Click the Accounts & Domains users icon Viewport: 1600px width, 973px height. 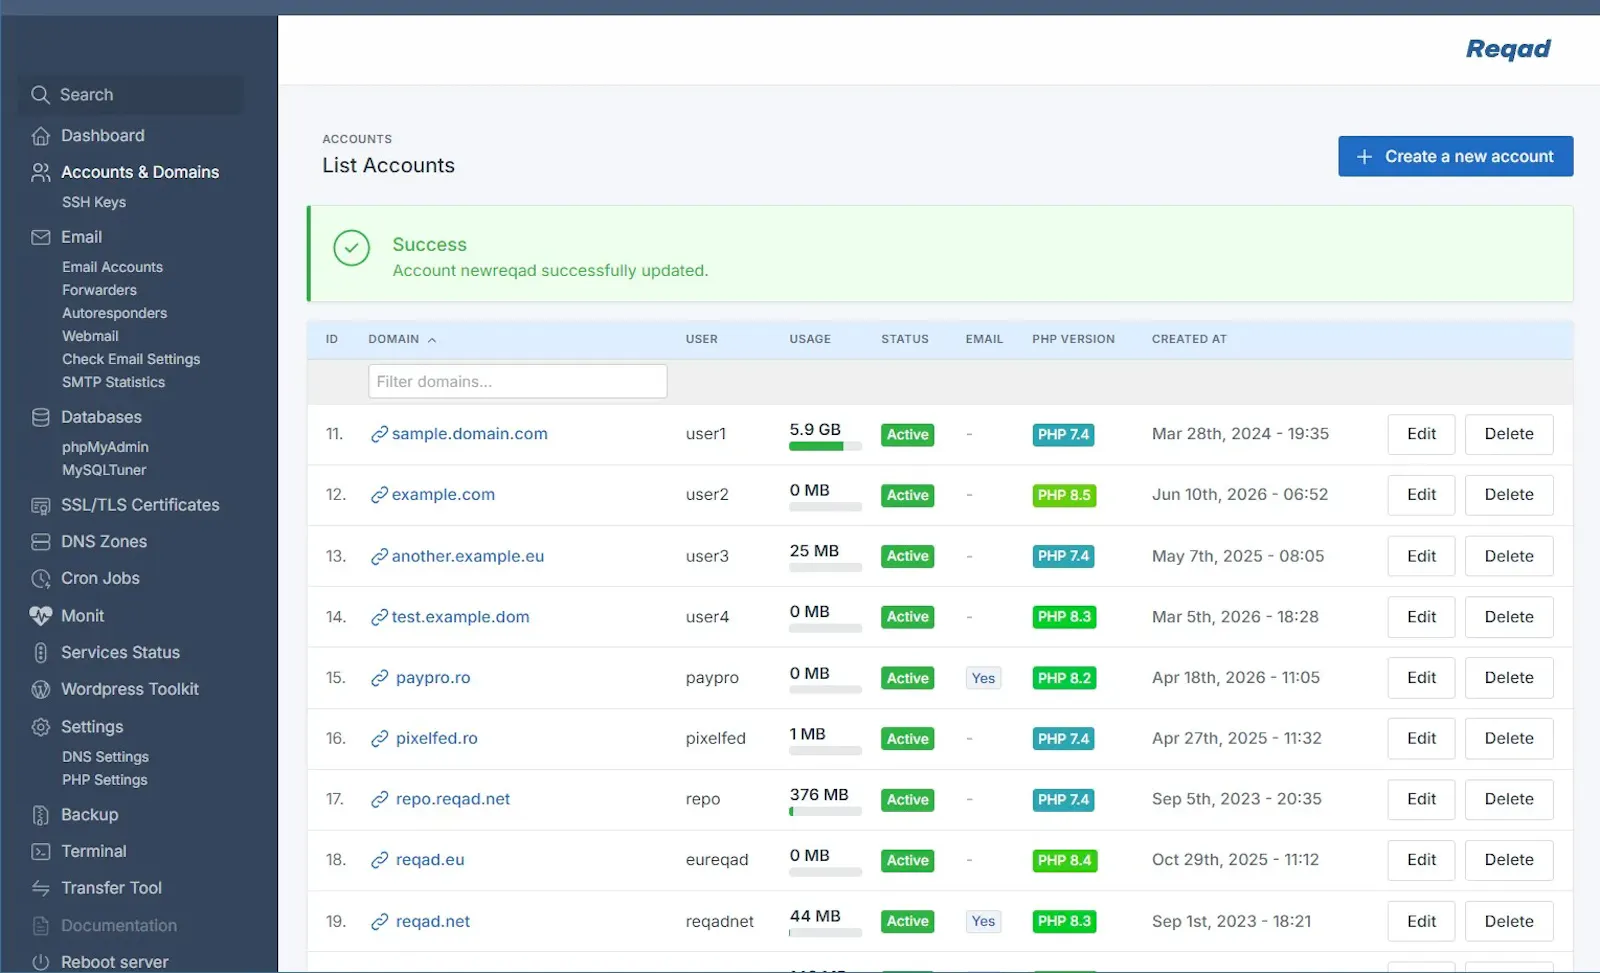(41, 172)
